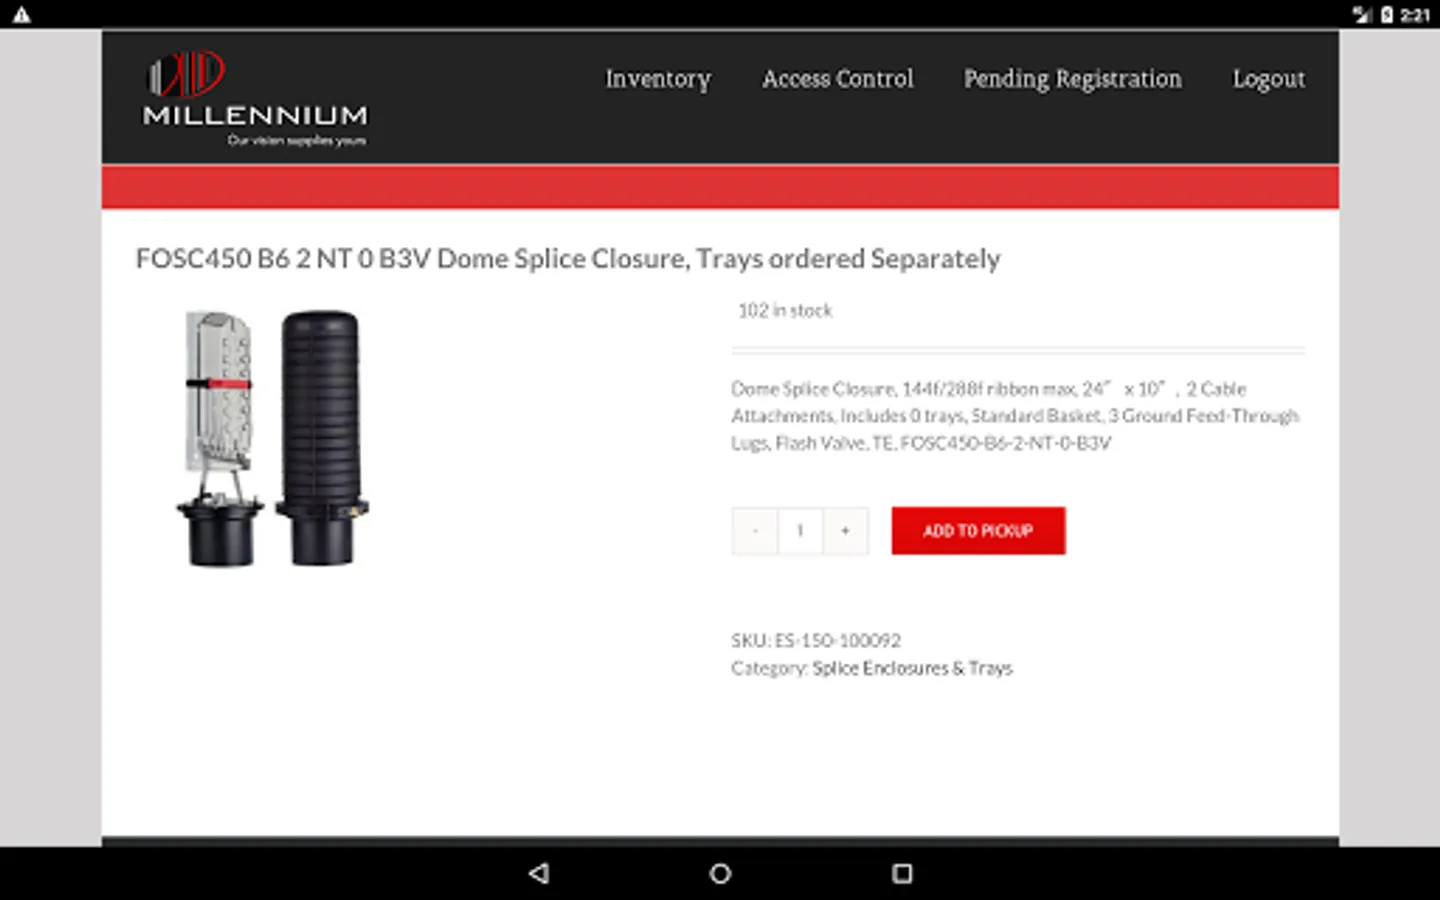Viewport: 1440px width, 900px height.
Task: Click the FOSC450 product title heading
Action: click(x=568, y=259)
